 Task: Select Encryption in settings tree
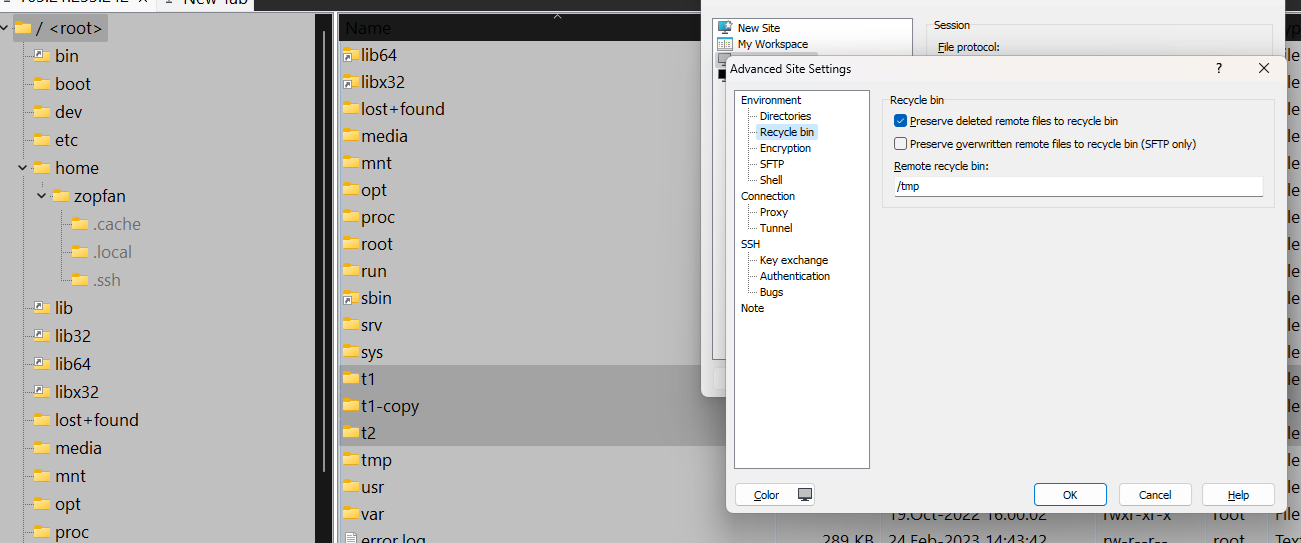[785, 148]
